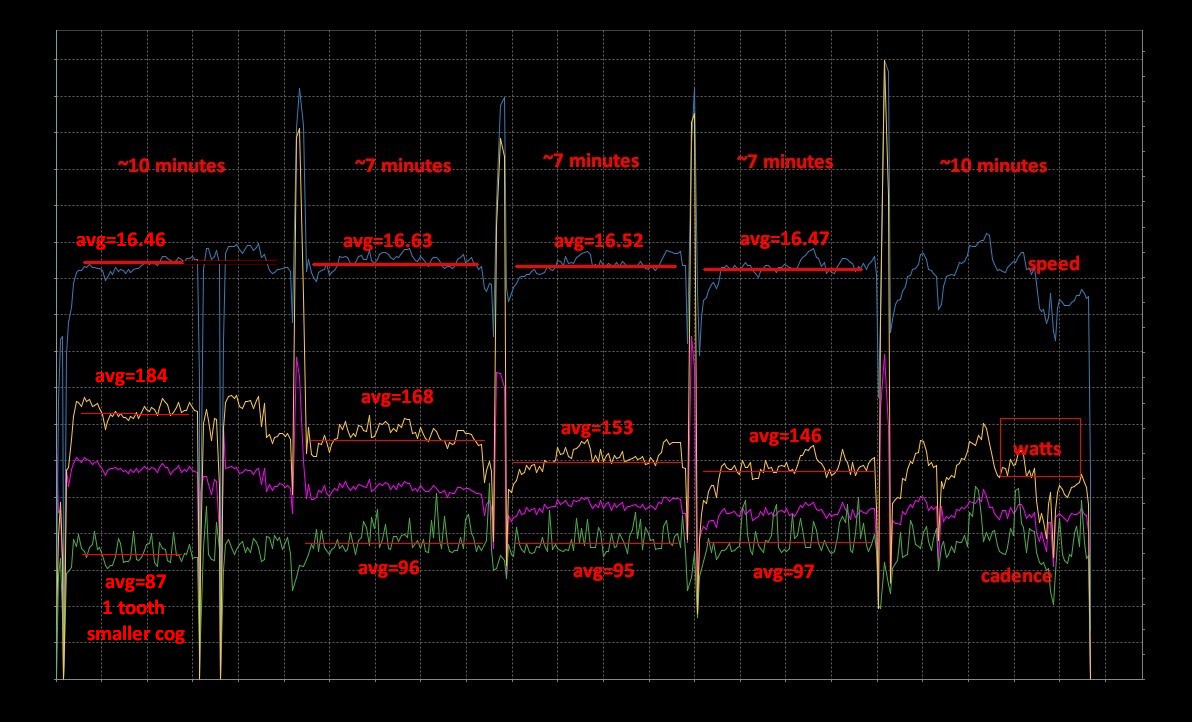Click the avg=153 watts annotation
Viewport: 1192px width, 722px height.
pyautogui.click(x=597, y=427)
